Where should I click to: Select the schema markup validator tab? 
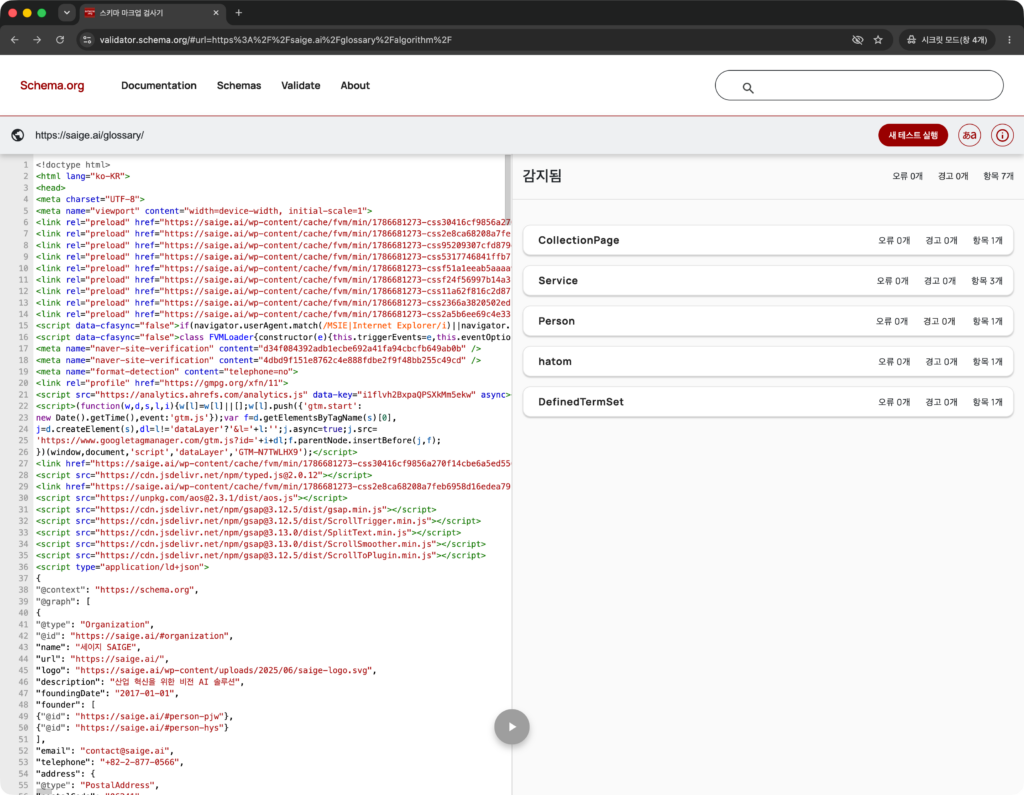pos(152,12)
